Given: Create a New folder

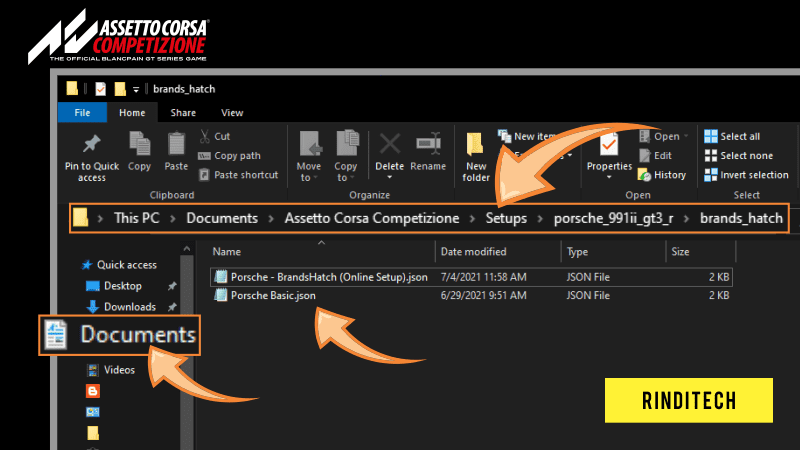Looking at the screenshot, I should (476, 156).
